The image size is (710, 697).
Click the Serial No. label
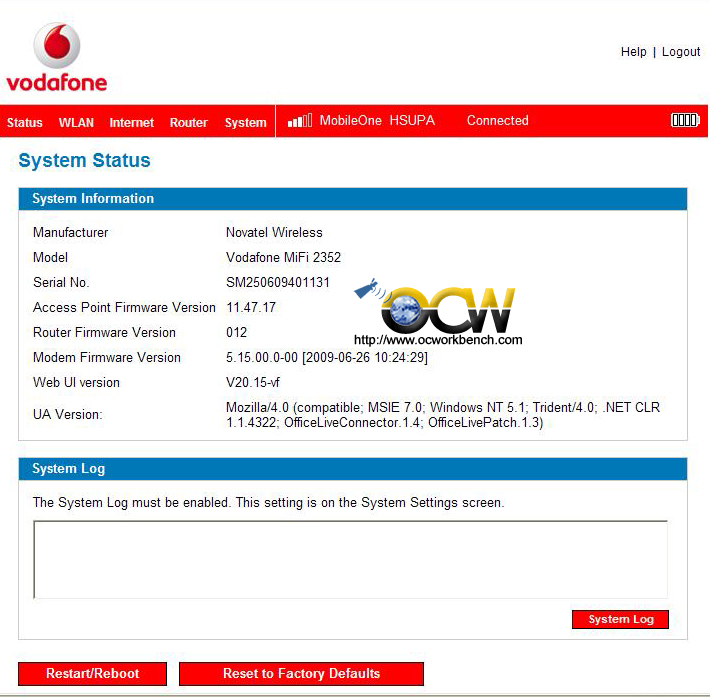pos(61,282)
